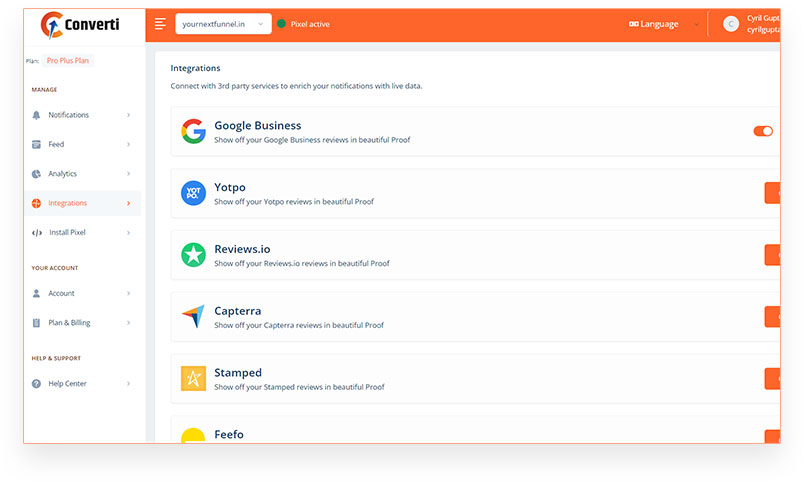Screen dimensions: 804x482
Task: Open the yournextfunnel.in site dropdown
Action: (223, 24)
